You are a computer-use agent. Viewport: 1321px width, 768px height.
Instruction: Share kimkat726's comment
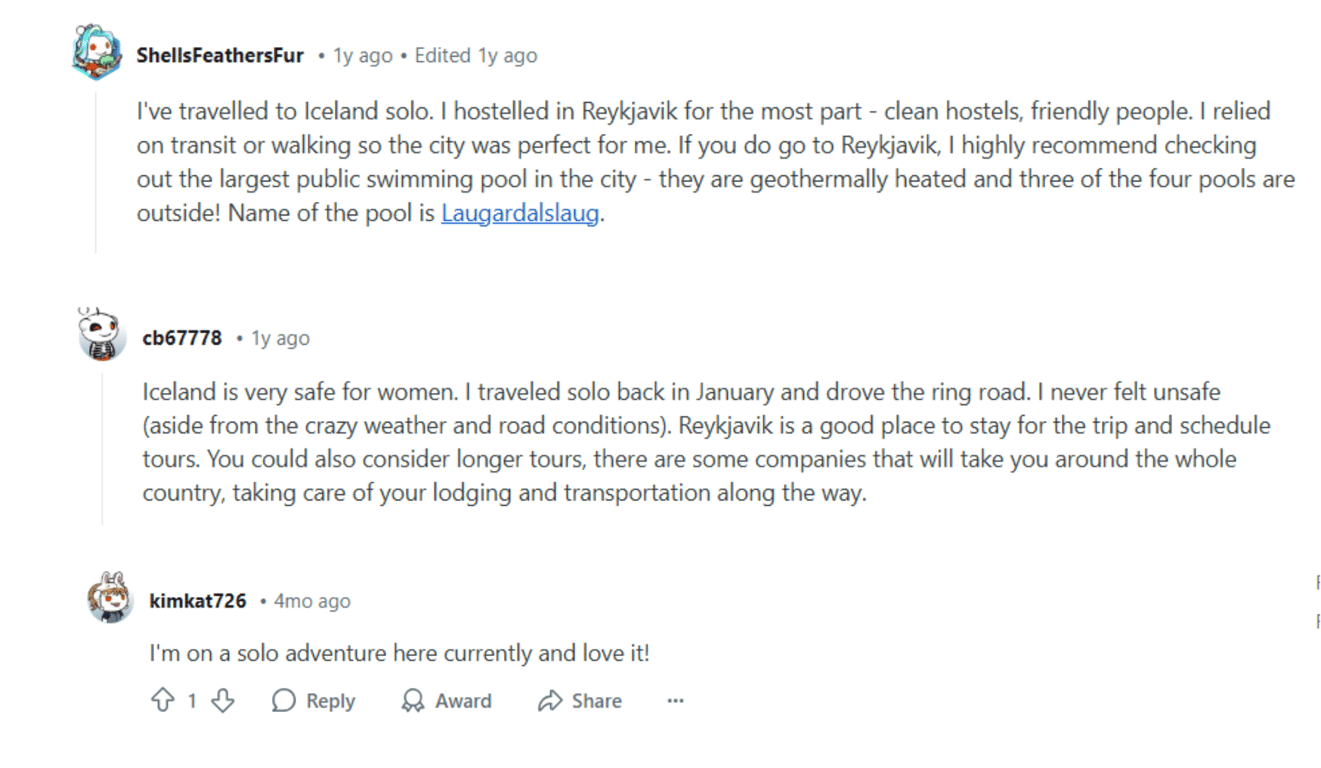580,701
